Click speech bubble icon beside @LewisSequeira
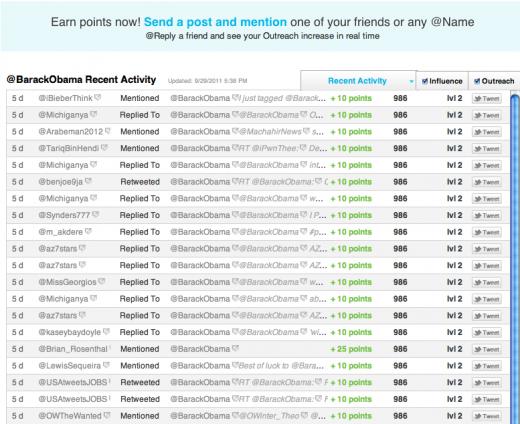Image resolution: width=520 pixels, height=424 pixels. click(106, 365)
